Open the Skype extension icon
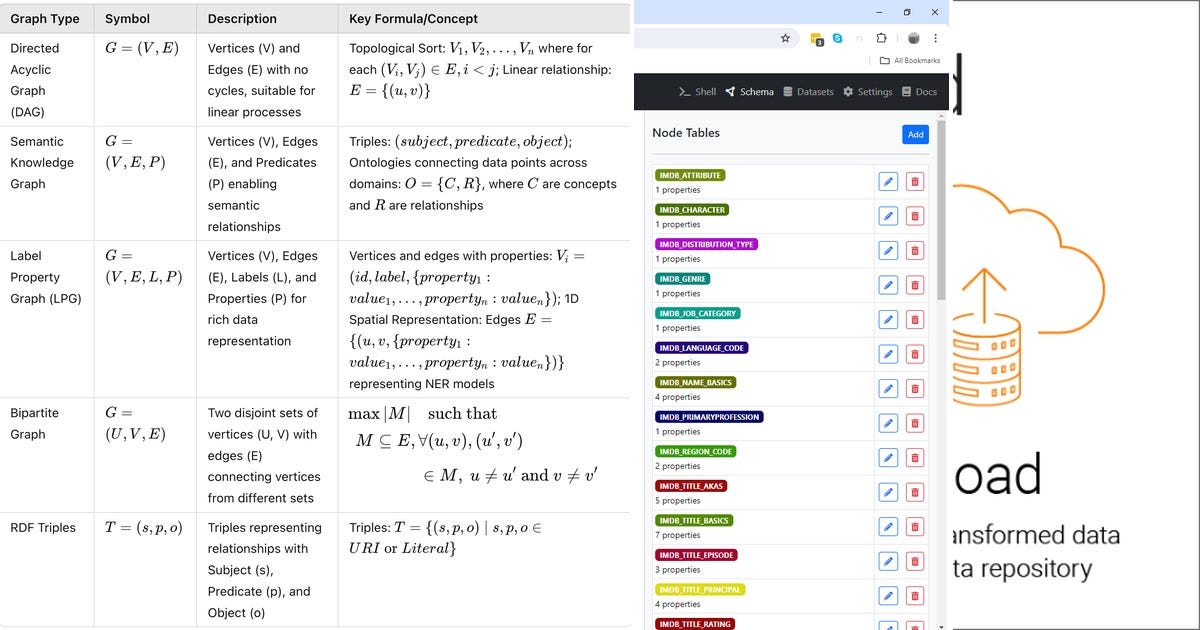Screen dimensions: 1200x630 837,37
